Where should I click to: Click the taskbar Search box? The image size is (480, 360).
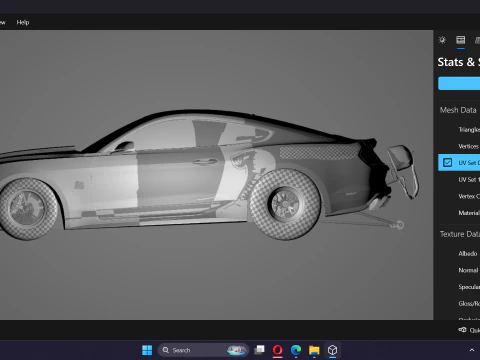203,350
